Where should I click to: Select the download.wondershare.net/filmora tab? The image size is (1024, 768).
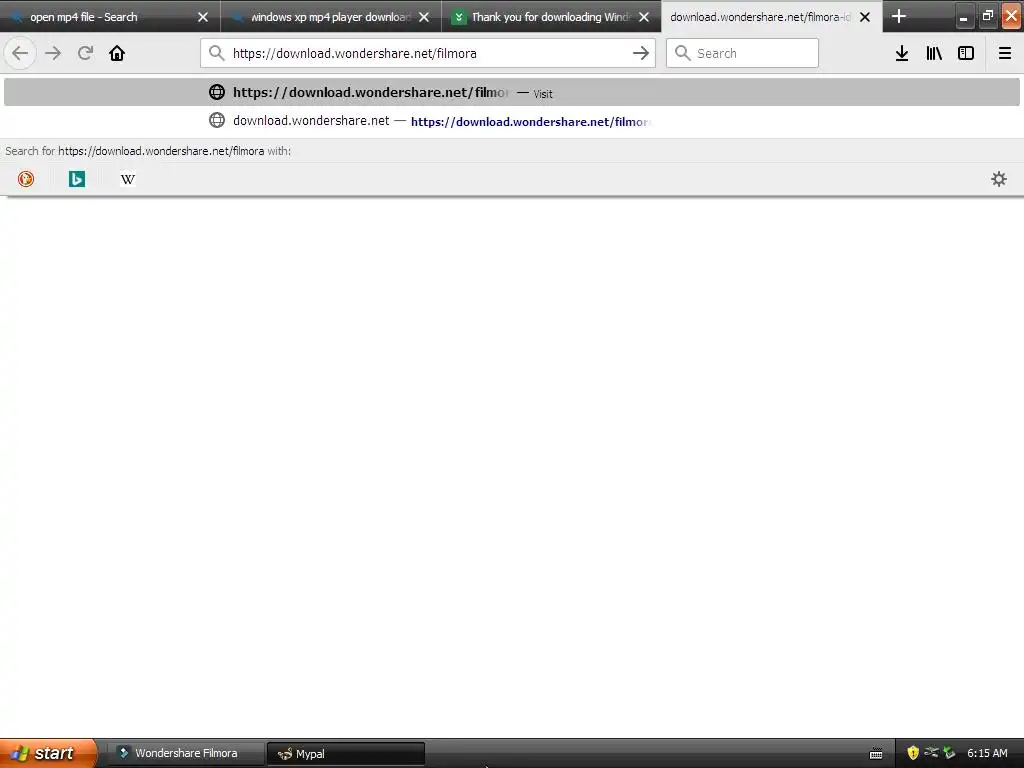[771, 17]
